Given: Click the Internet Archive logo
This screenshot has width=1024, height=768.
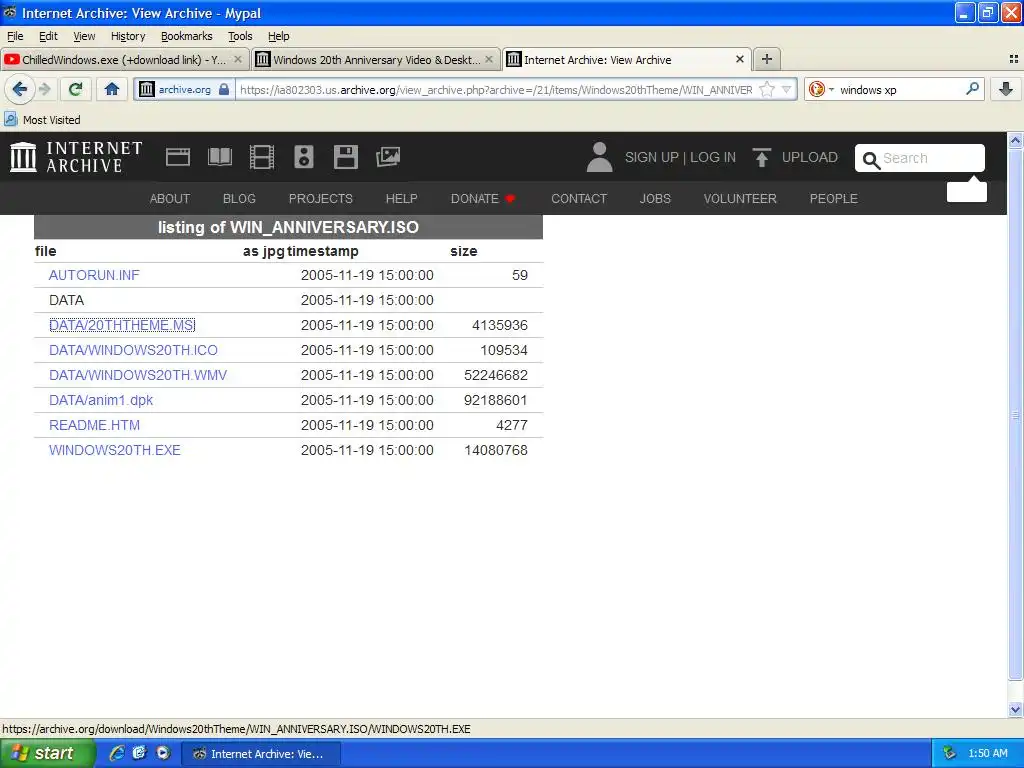Looking at the screenshot, I should [x=76, y=157].
